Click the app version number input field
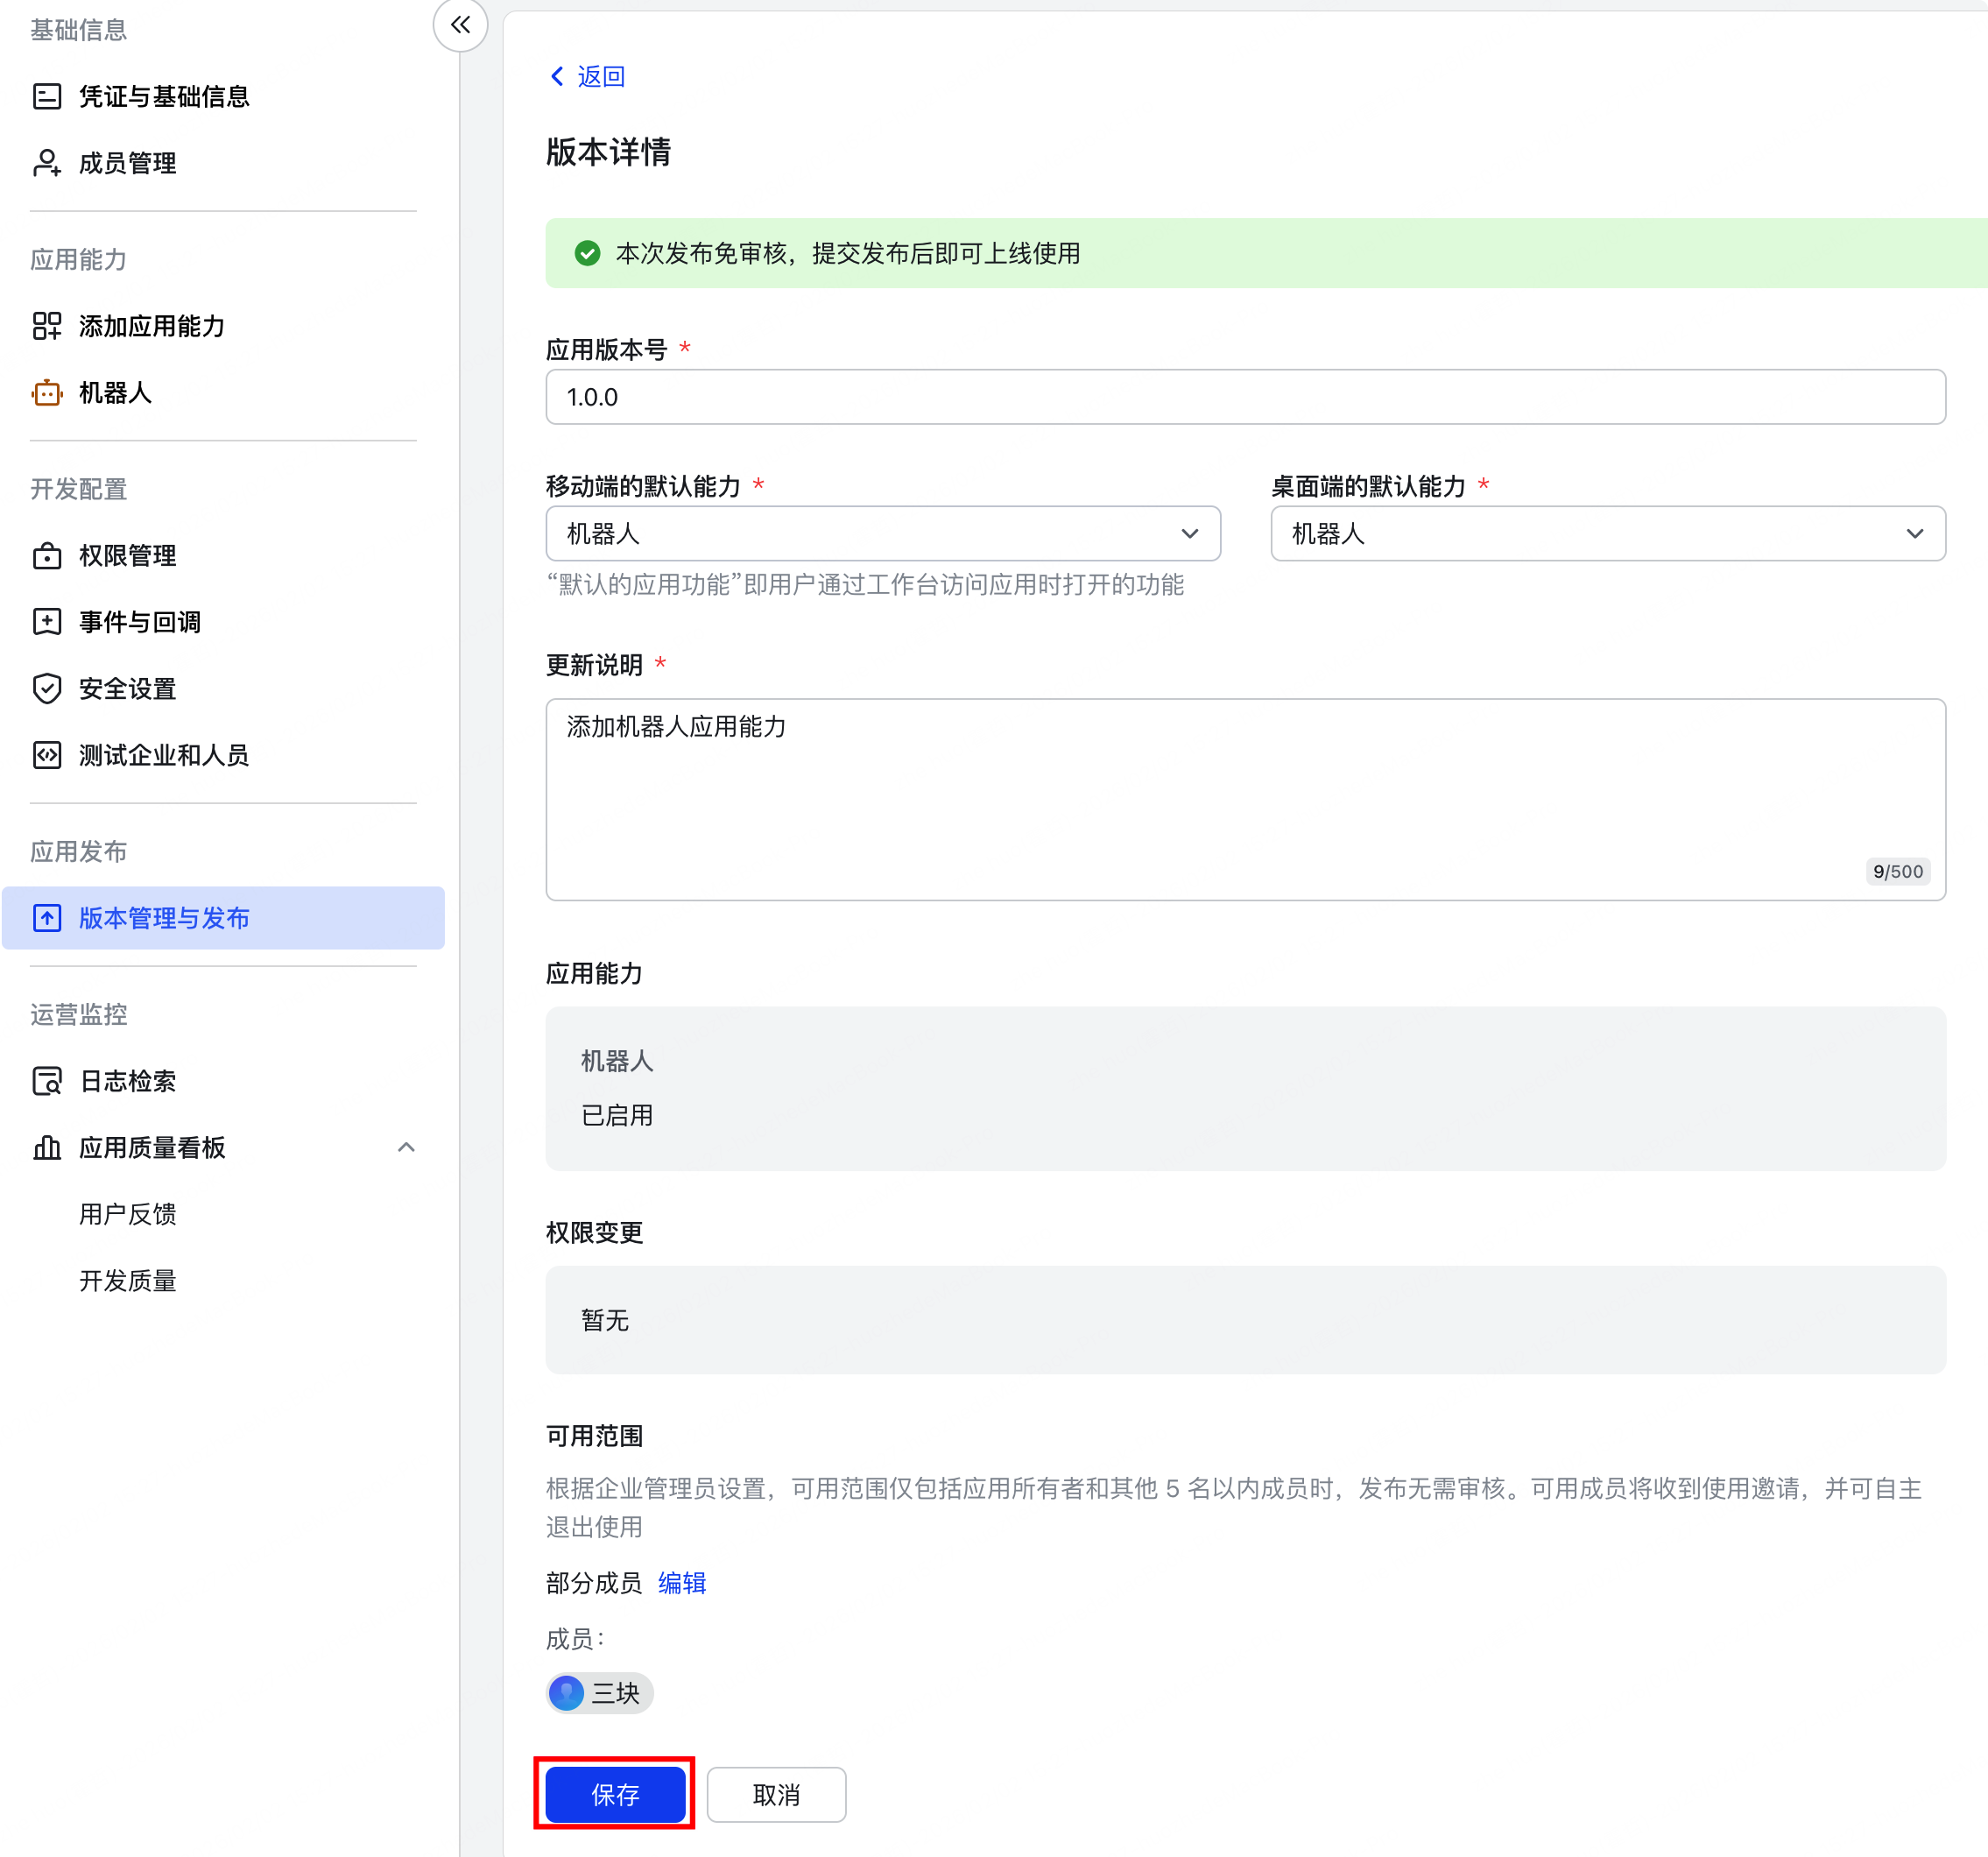Image resolution: width=1988 pixels, height=1857 pixels. [x=1244, y=397]
